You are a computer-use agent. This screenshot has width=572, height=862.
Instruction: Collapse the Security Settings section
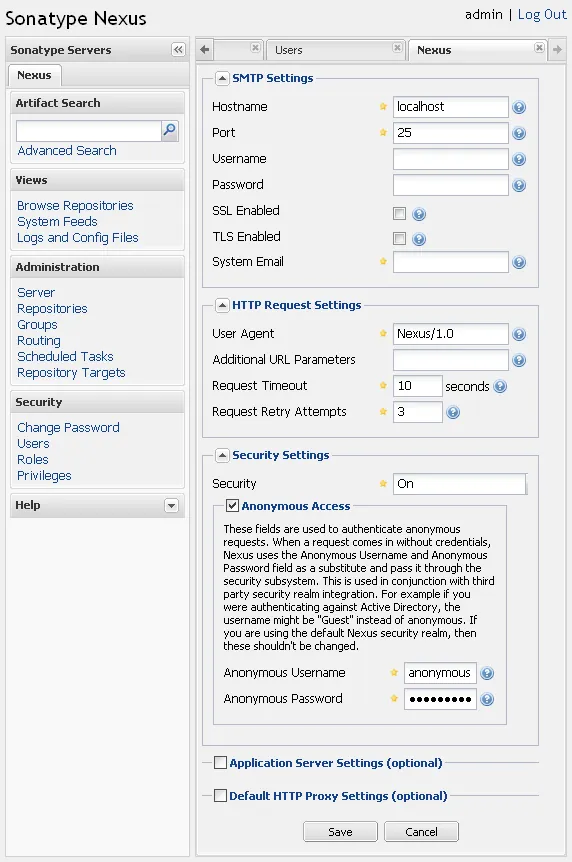click(x=222, y=455)
